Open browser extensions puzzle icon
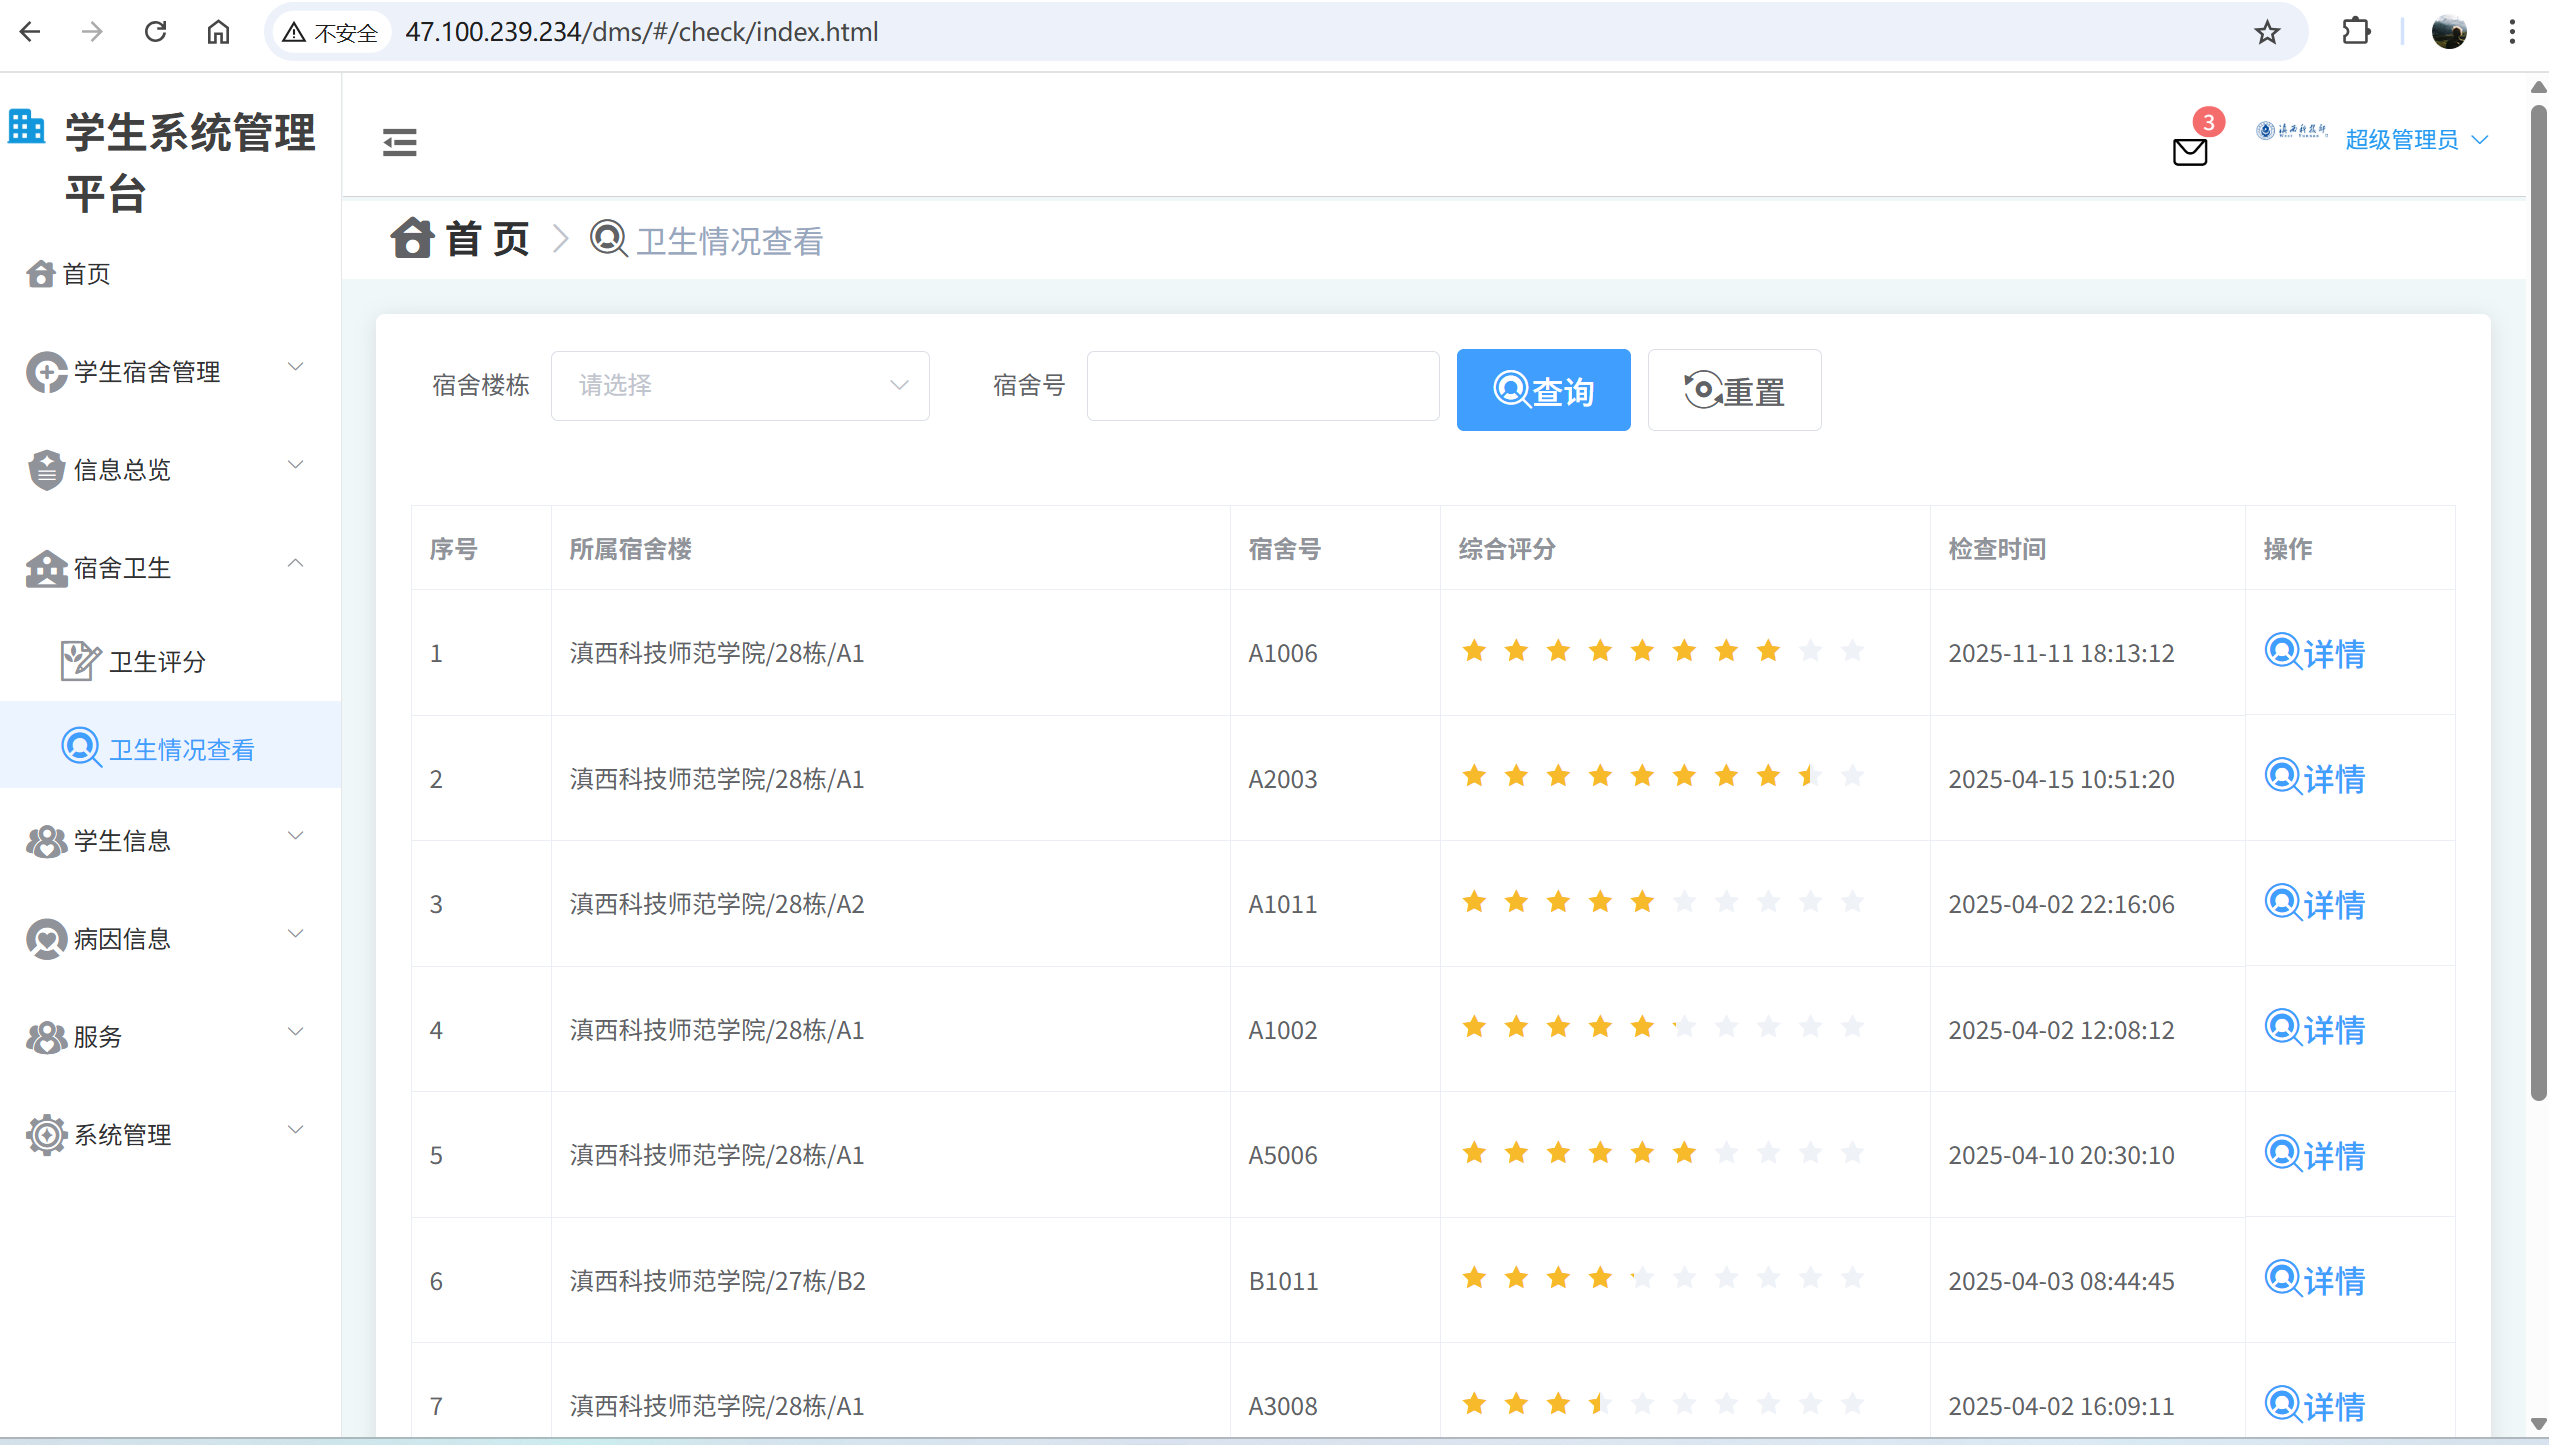The width and height of the screenshot is (2549, 1445). click(x=2356, y=32)
